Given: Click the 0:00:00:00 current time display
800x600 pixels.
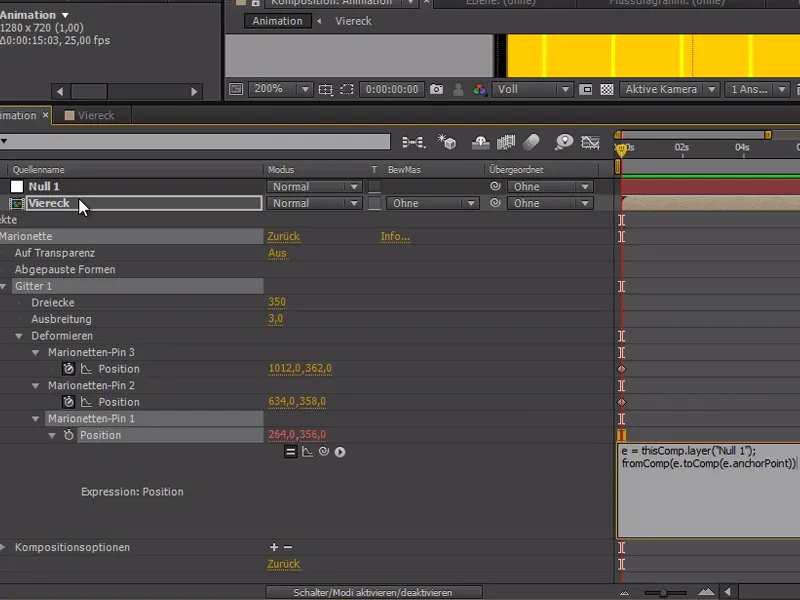Looking at the screenshot, I should tap(392, 89).
